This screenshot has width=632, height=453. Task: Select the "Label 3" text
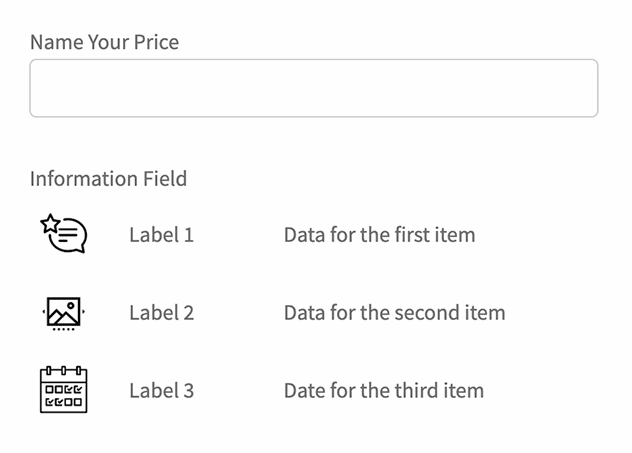pos(161,390)
